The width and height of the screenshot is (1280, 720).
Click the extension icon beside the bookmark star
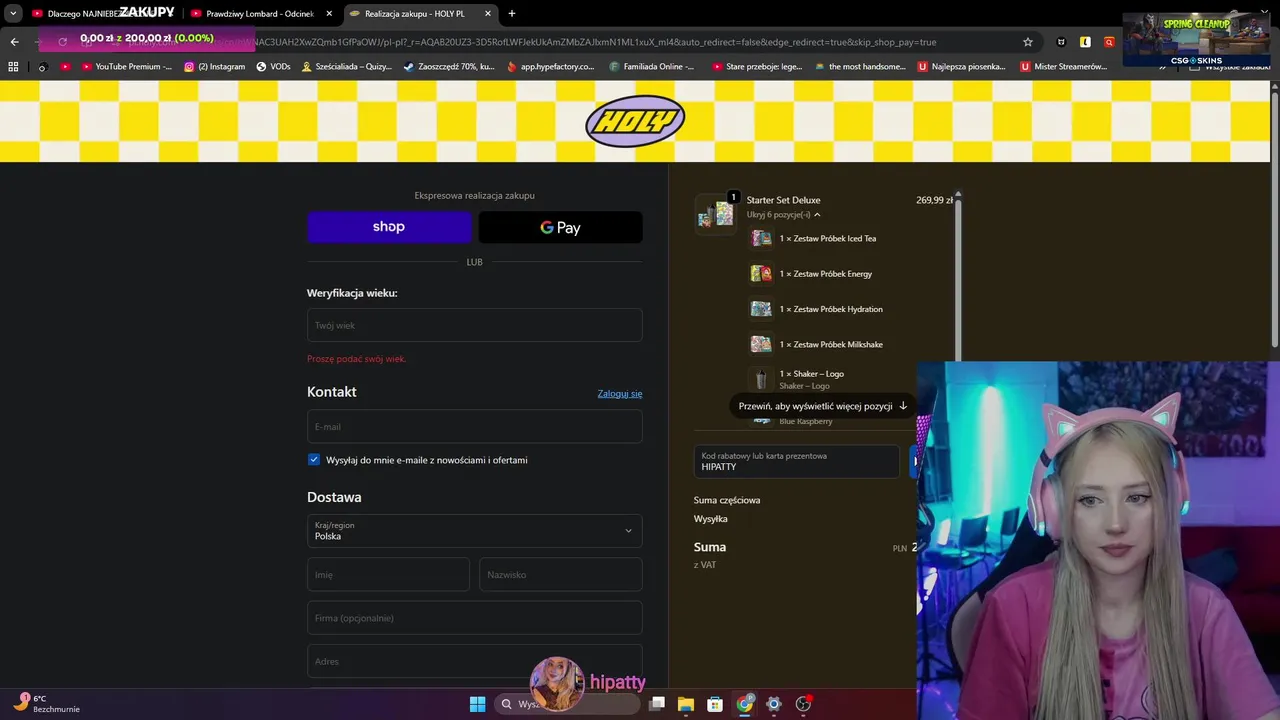[1061, 42]
